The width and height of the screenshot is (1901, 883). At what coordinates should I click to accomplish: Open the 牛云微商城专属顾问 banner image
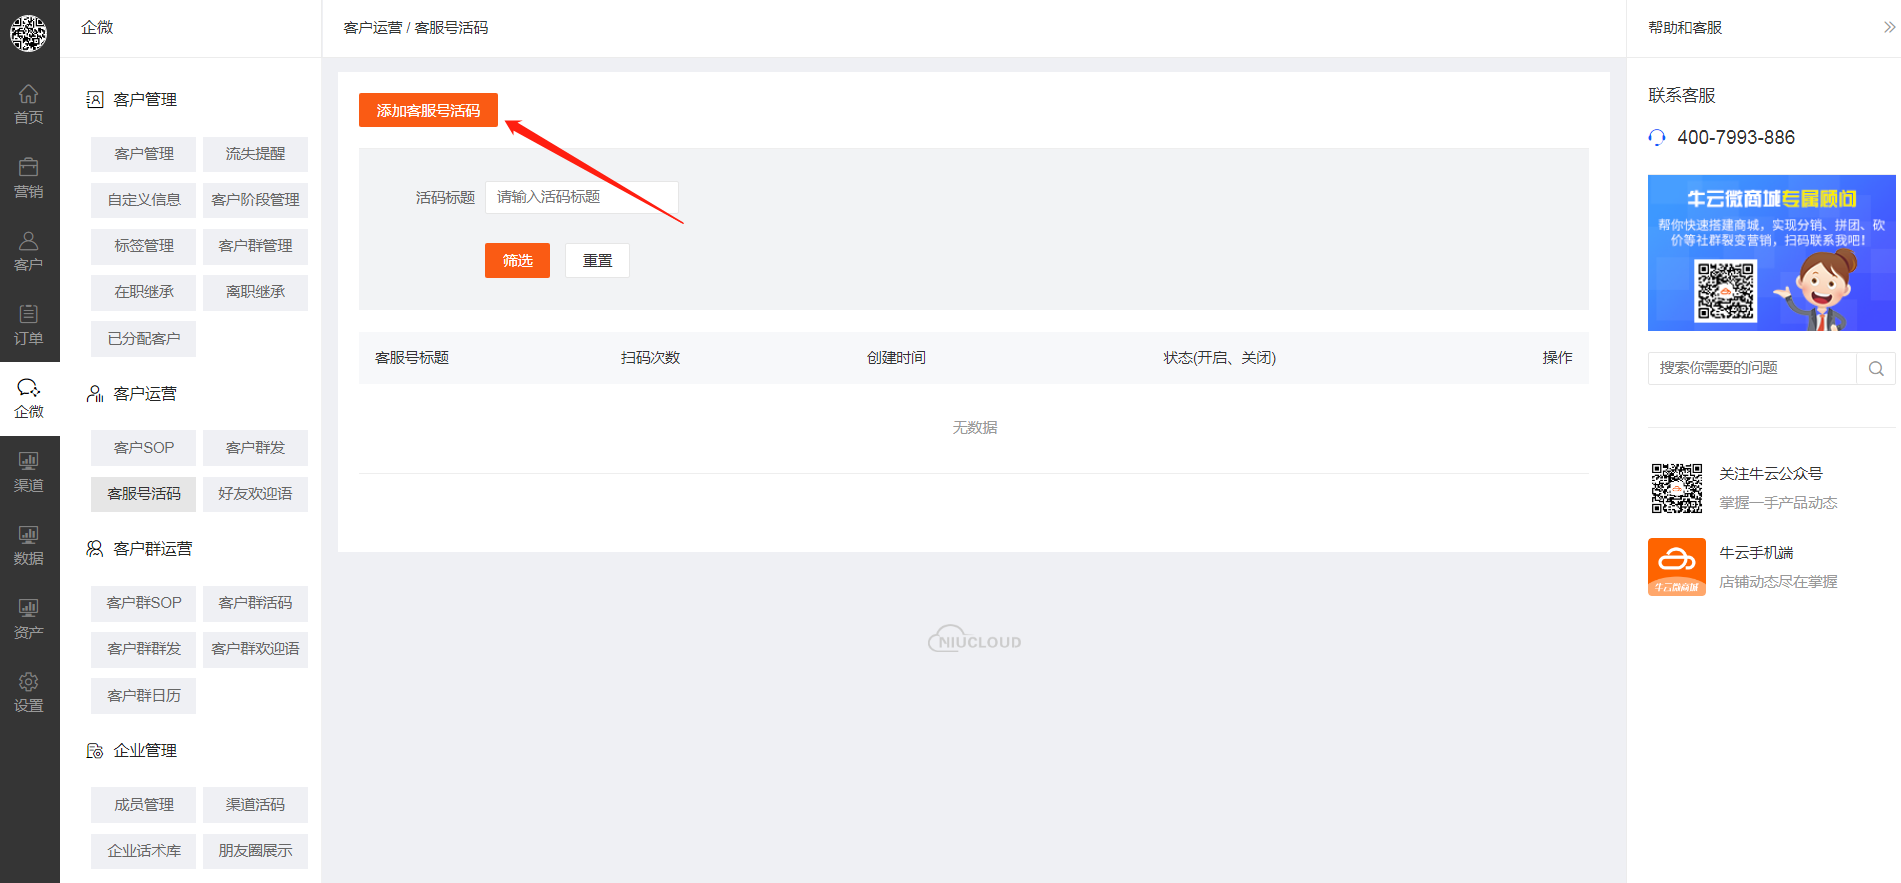tap(1771, 253)
